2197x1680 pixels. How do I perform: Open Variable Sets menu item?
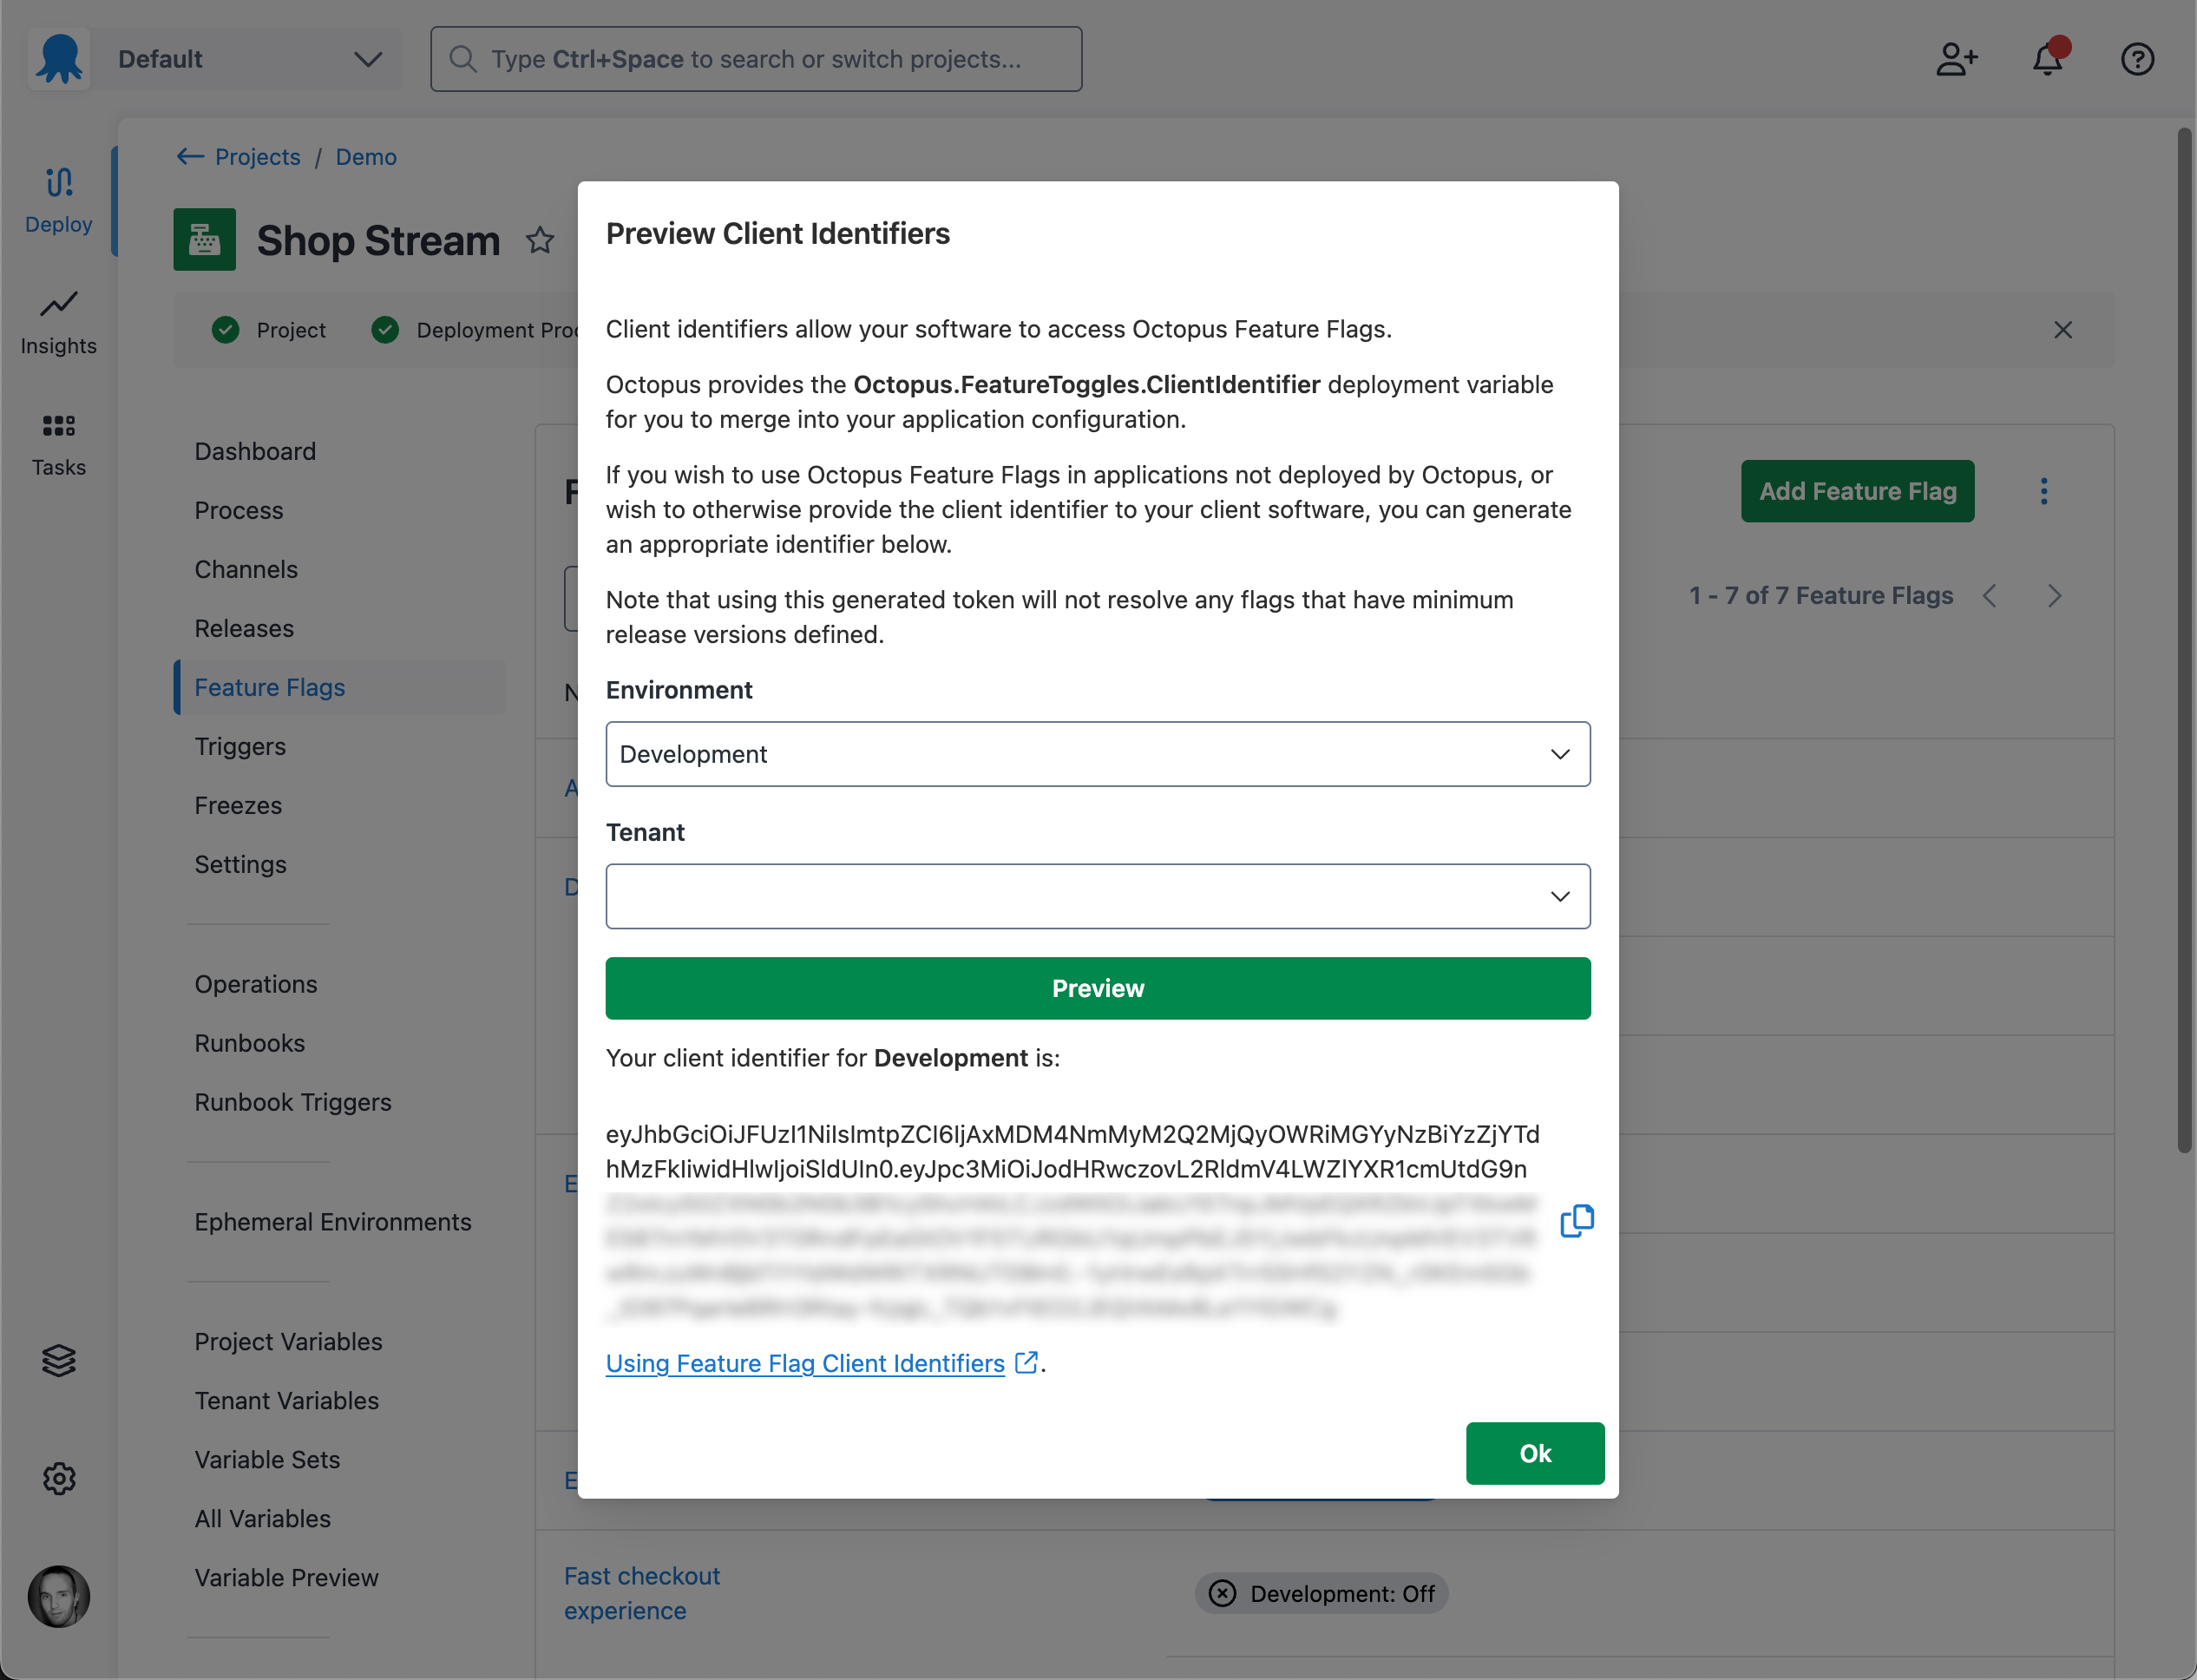(267, 1459)
